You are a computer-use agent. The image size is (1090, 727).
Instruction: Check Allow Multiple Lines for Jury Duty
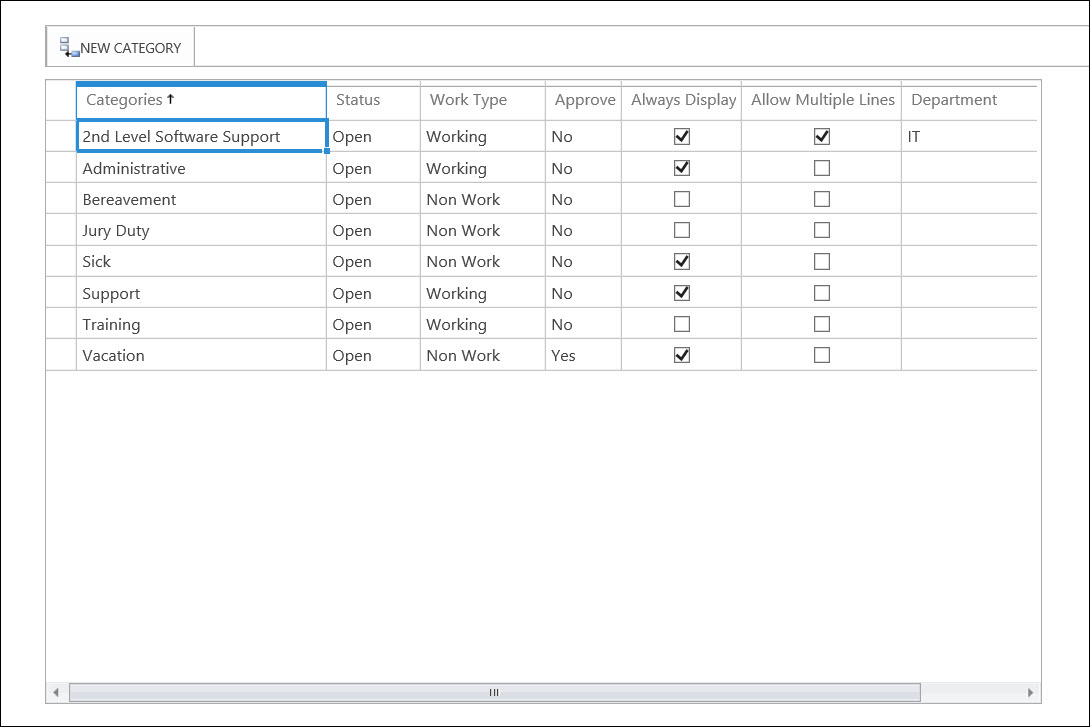point(822,230)
